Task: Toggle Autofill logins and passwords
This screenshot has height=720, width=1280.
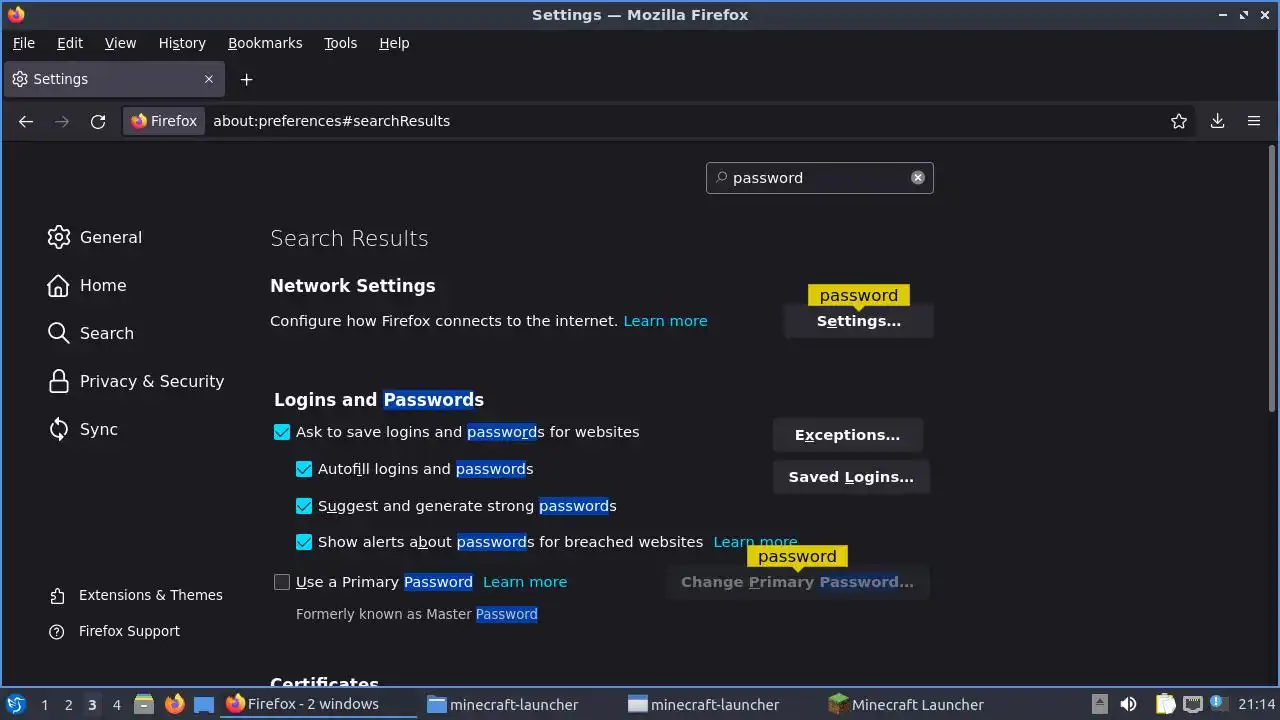Action: 304,469
